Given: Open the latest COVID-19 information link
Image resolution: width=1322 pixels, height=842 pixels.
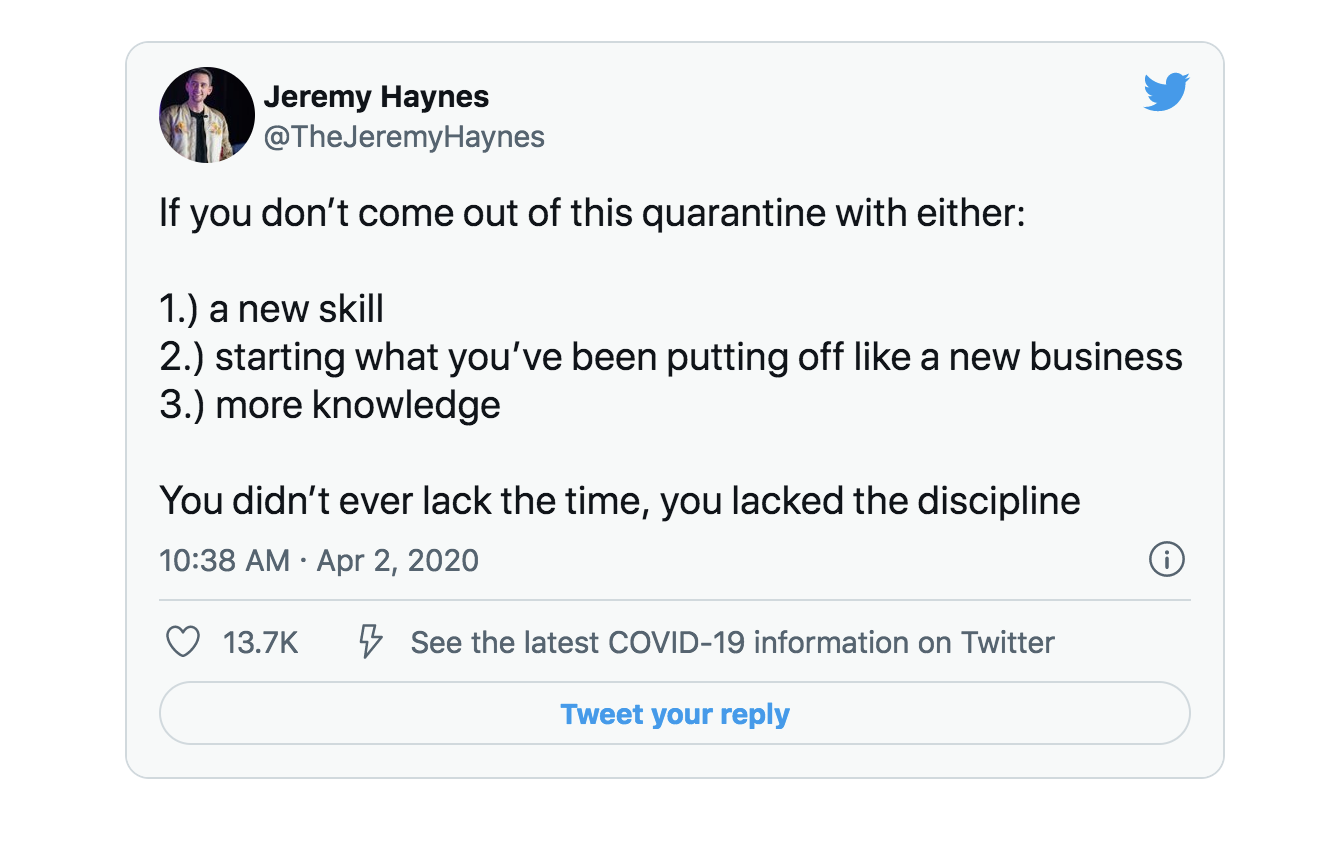Looking at the screenshot, I should pos(732,642).
